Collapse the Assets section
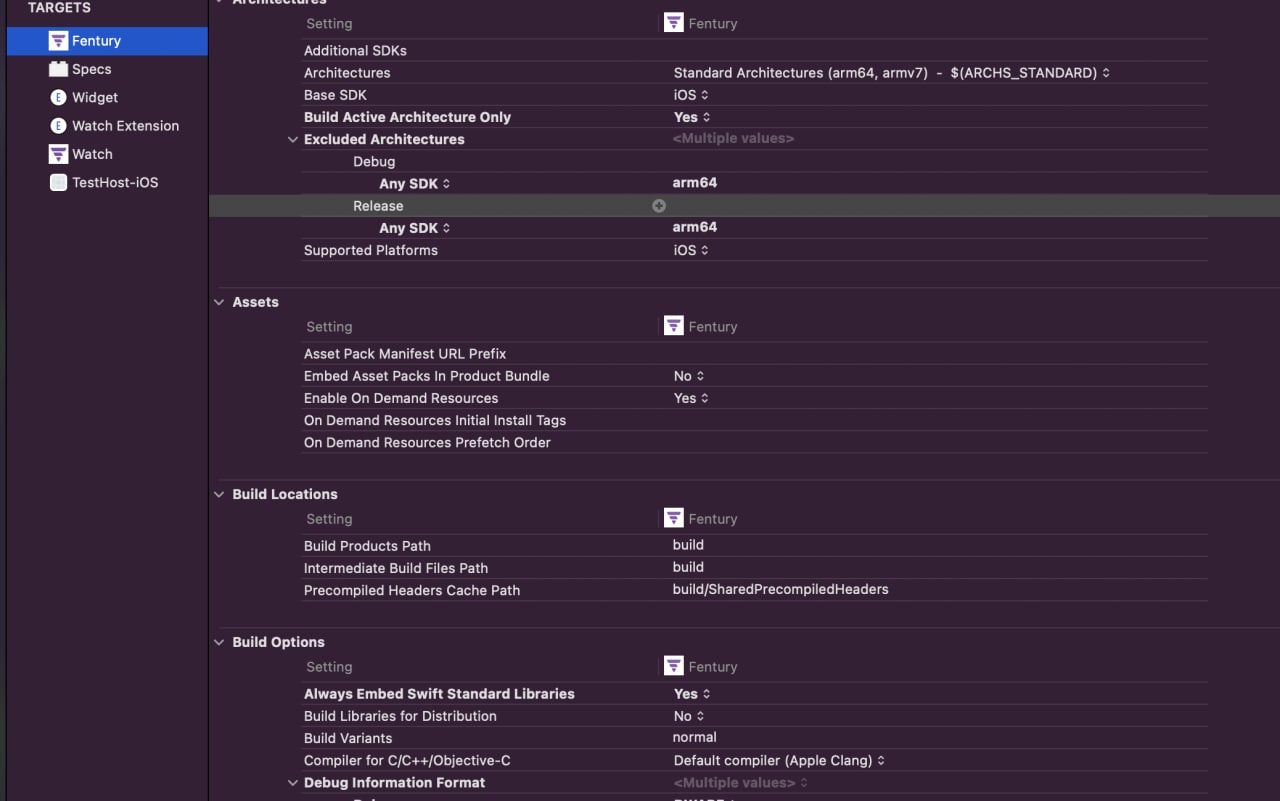1280x801 pixels. tap(219, 302)
